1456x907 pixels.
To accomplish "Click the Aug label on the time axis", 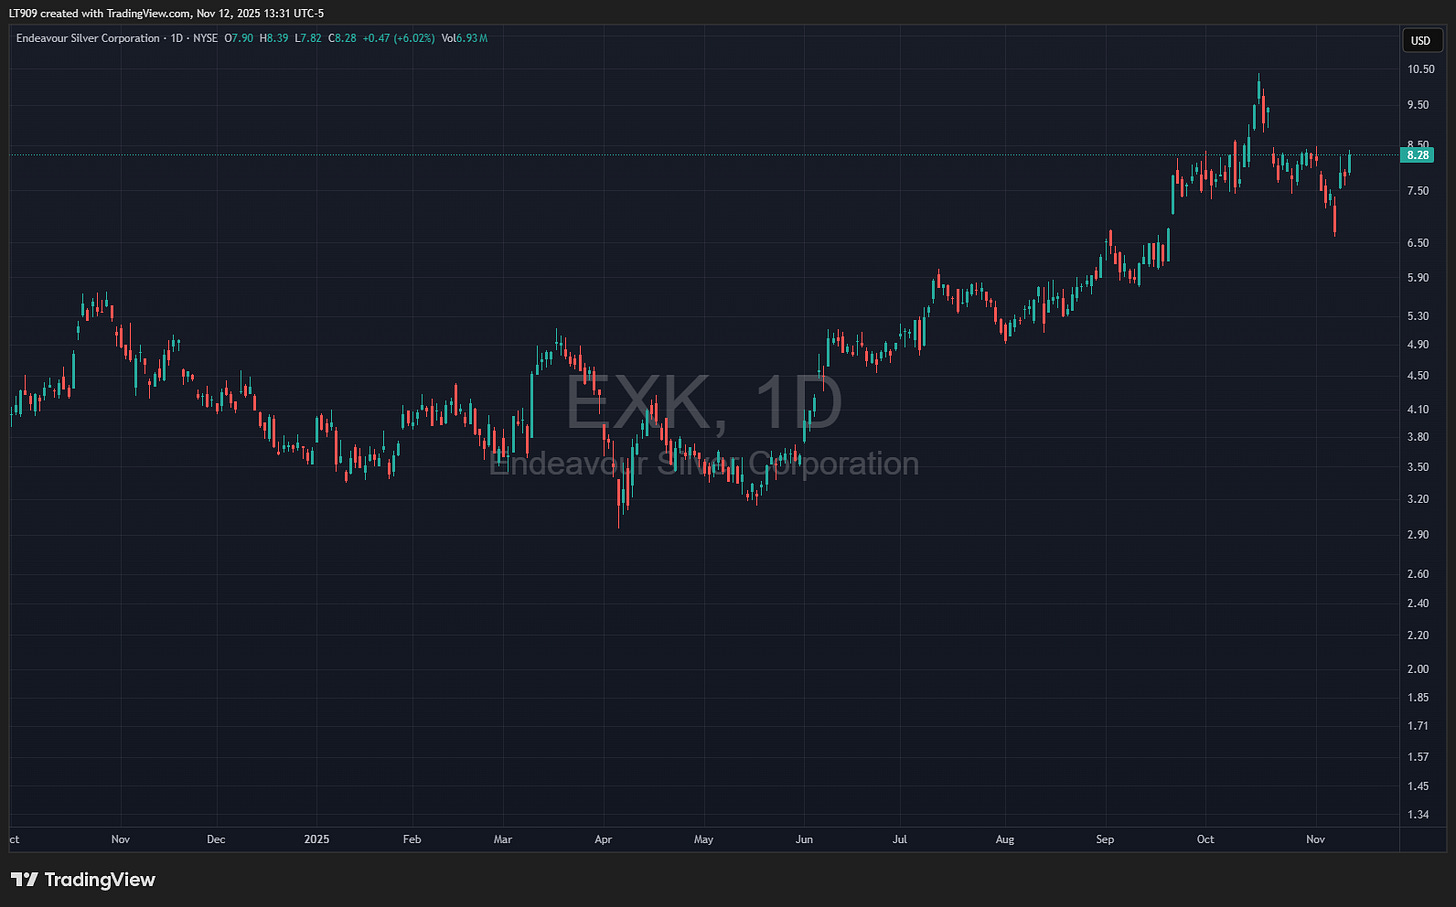I will pos(1005,839).
